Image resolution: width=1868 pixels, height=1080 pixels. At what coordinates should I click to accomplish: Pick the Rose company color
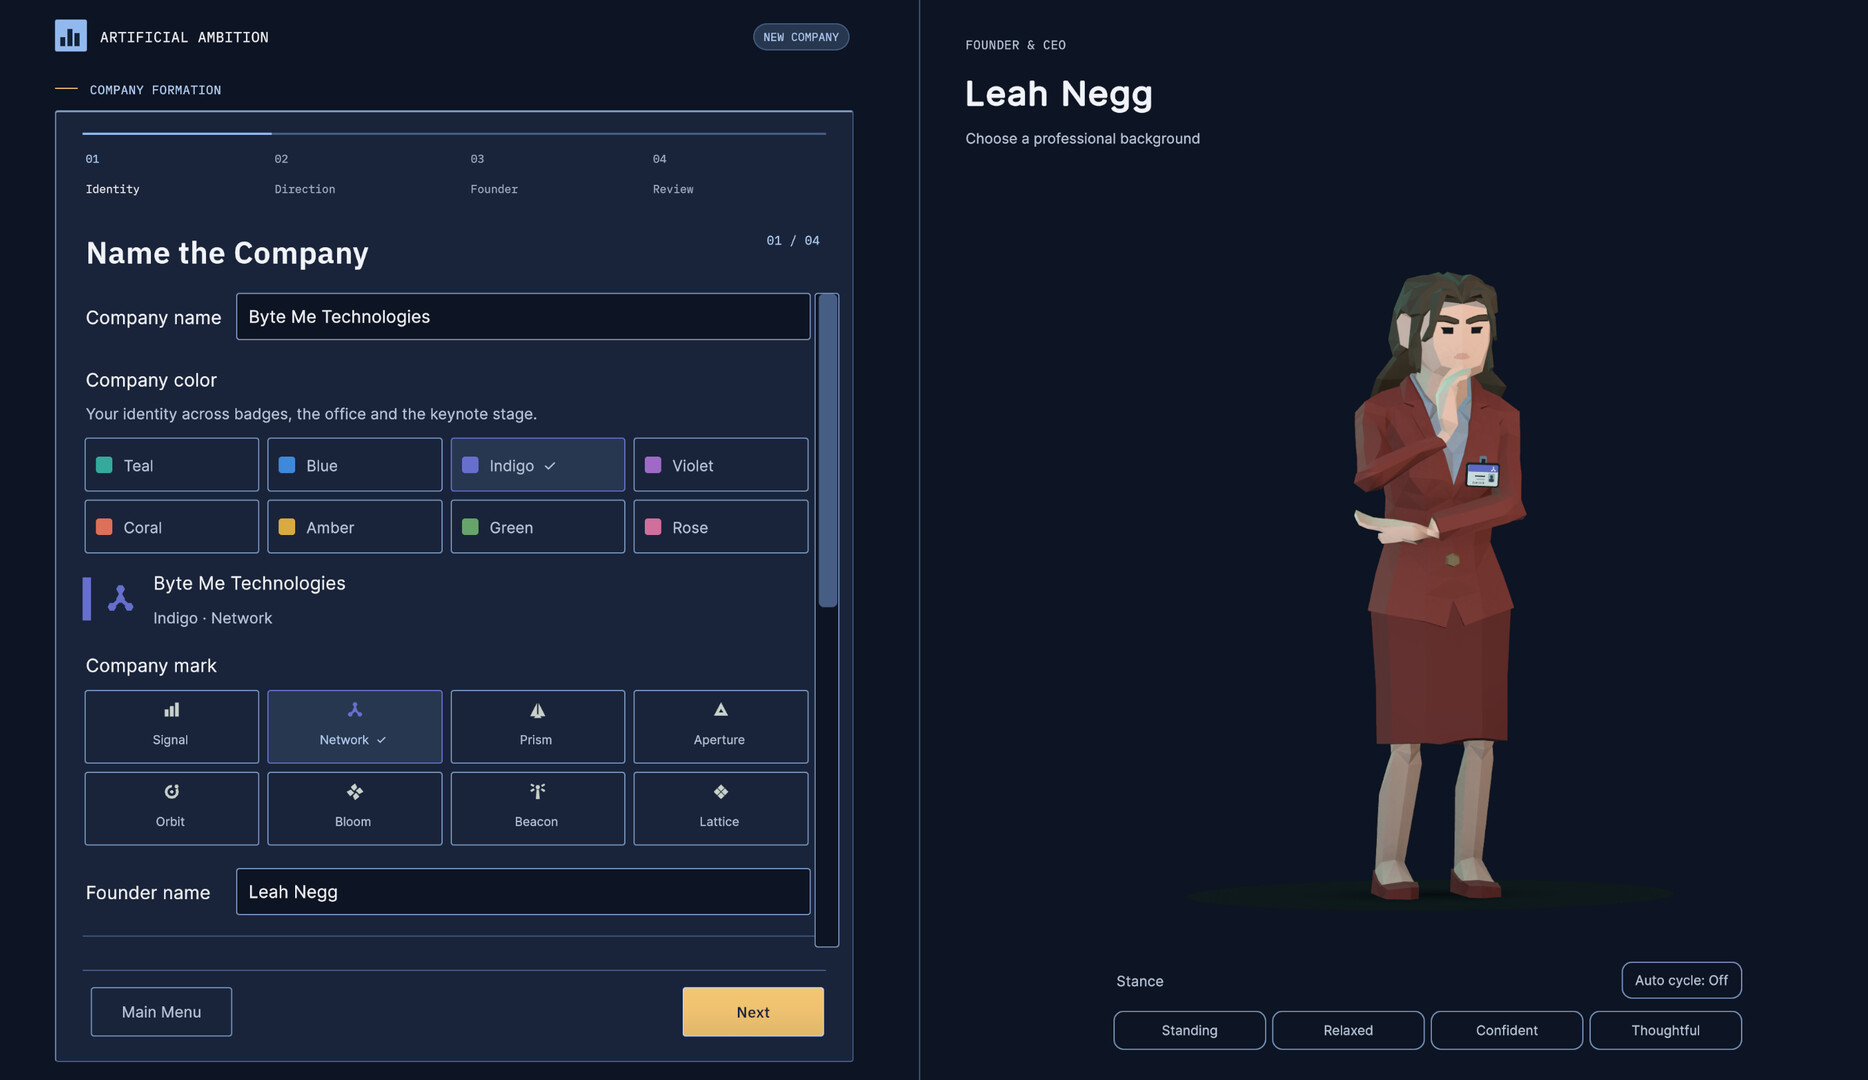(721, 527)
